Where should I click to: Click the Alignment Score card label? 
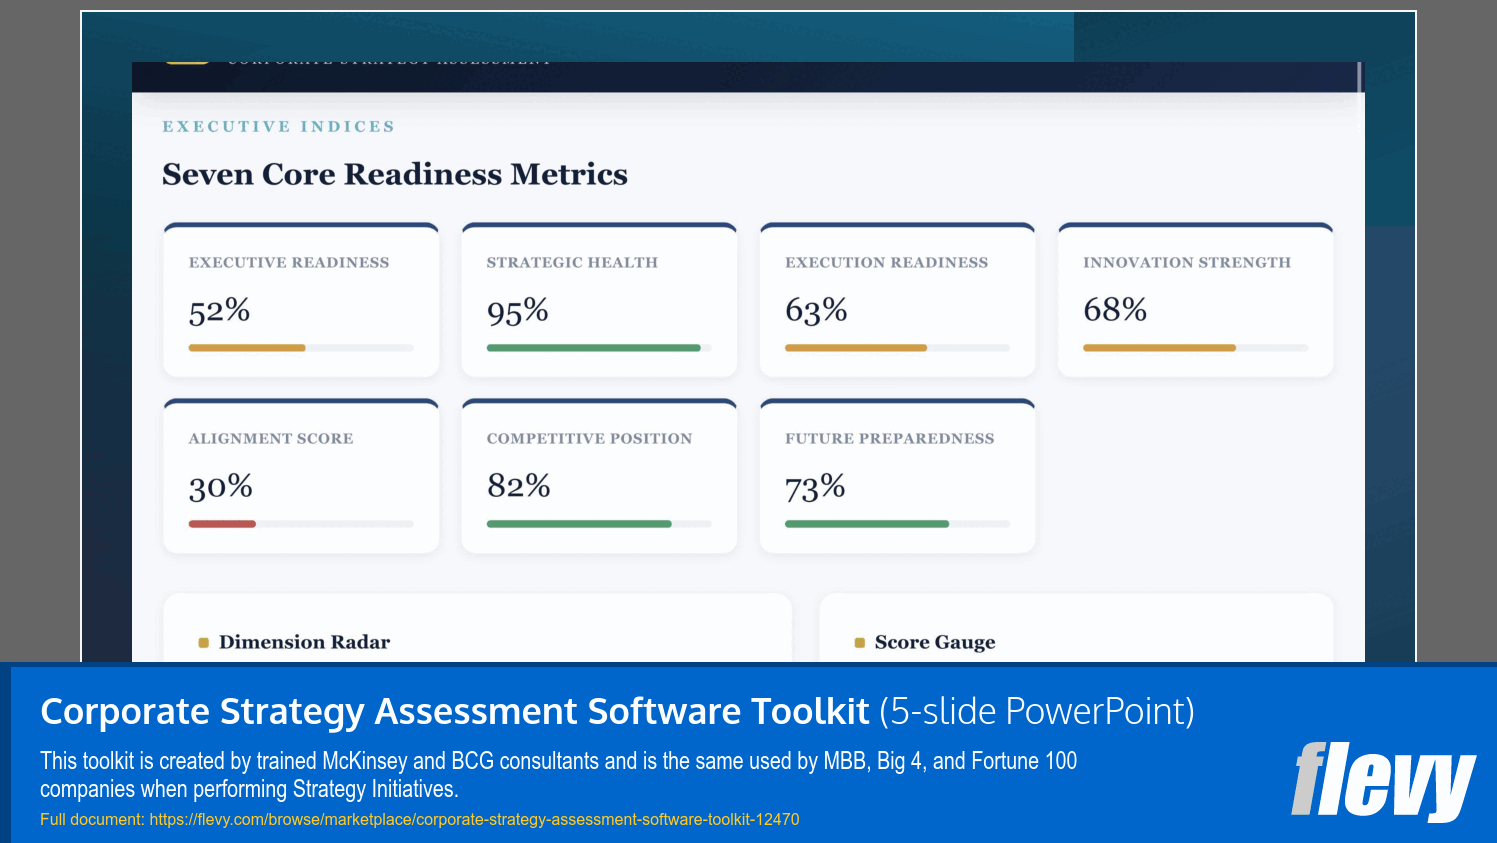pos(271,439)
